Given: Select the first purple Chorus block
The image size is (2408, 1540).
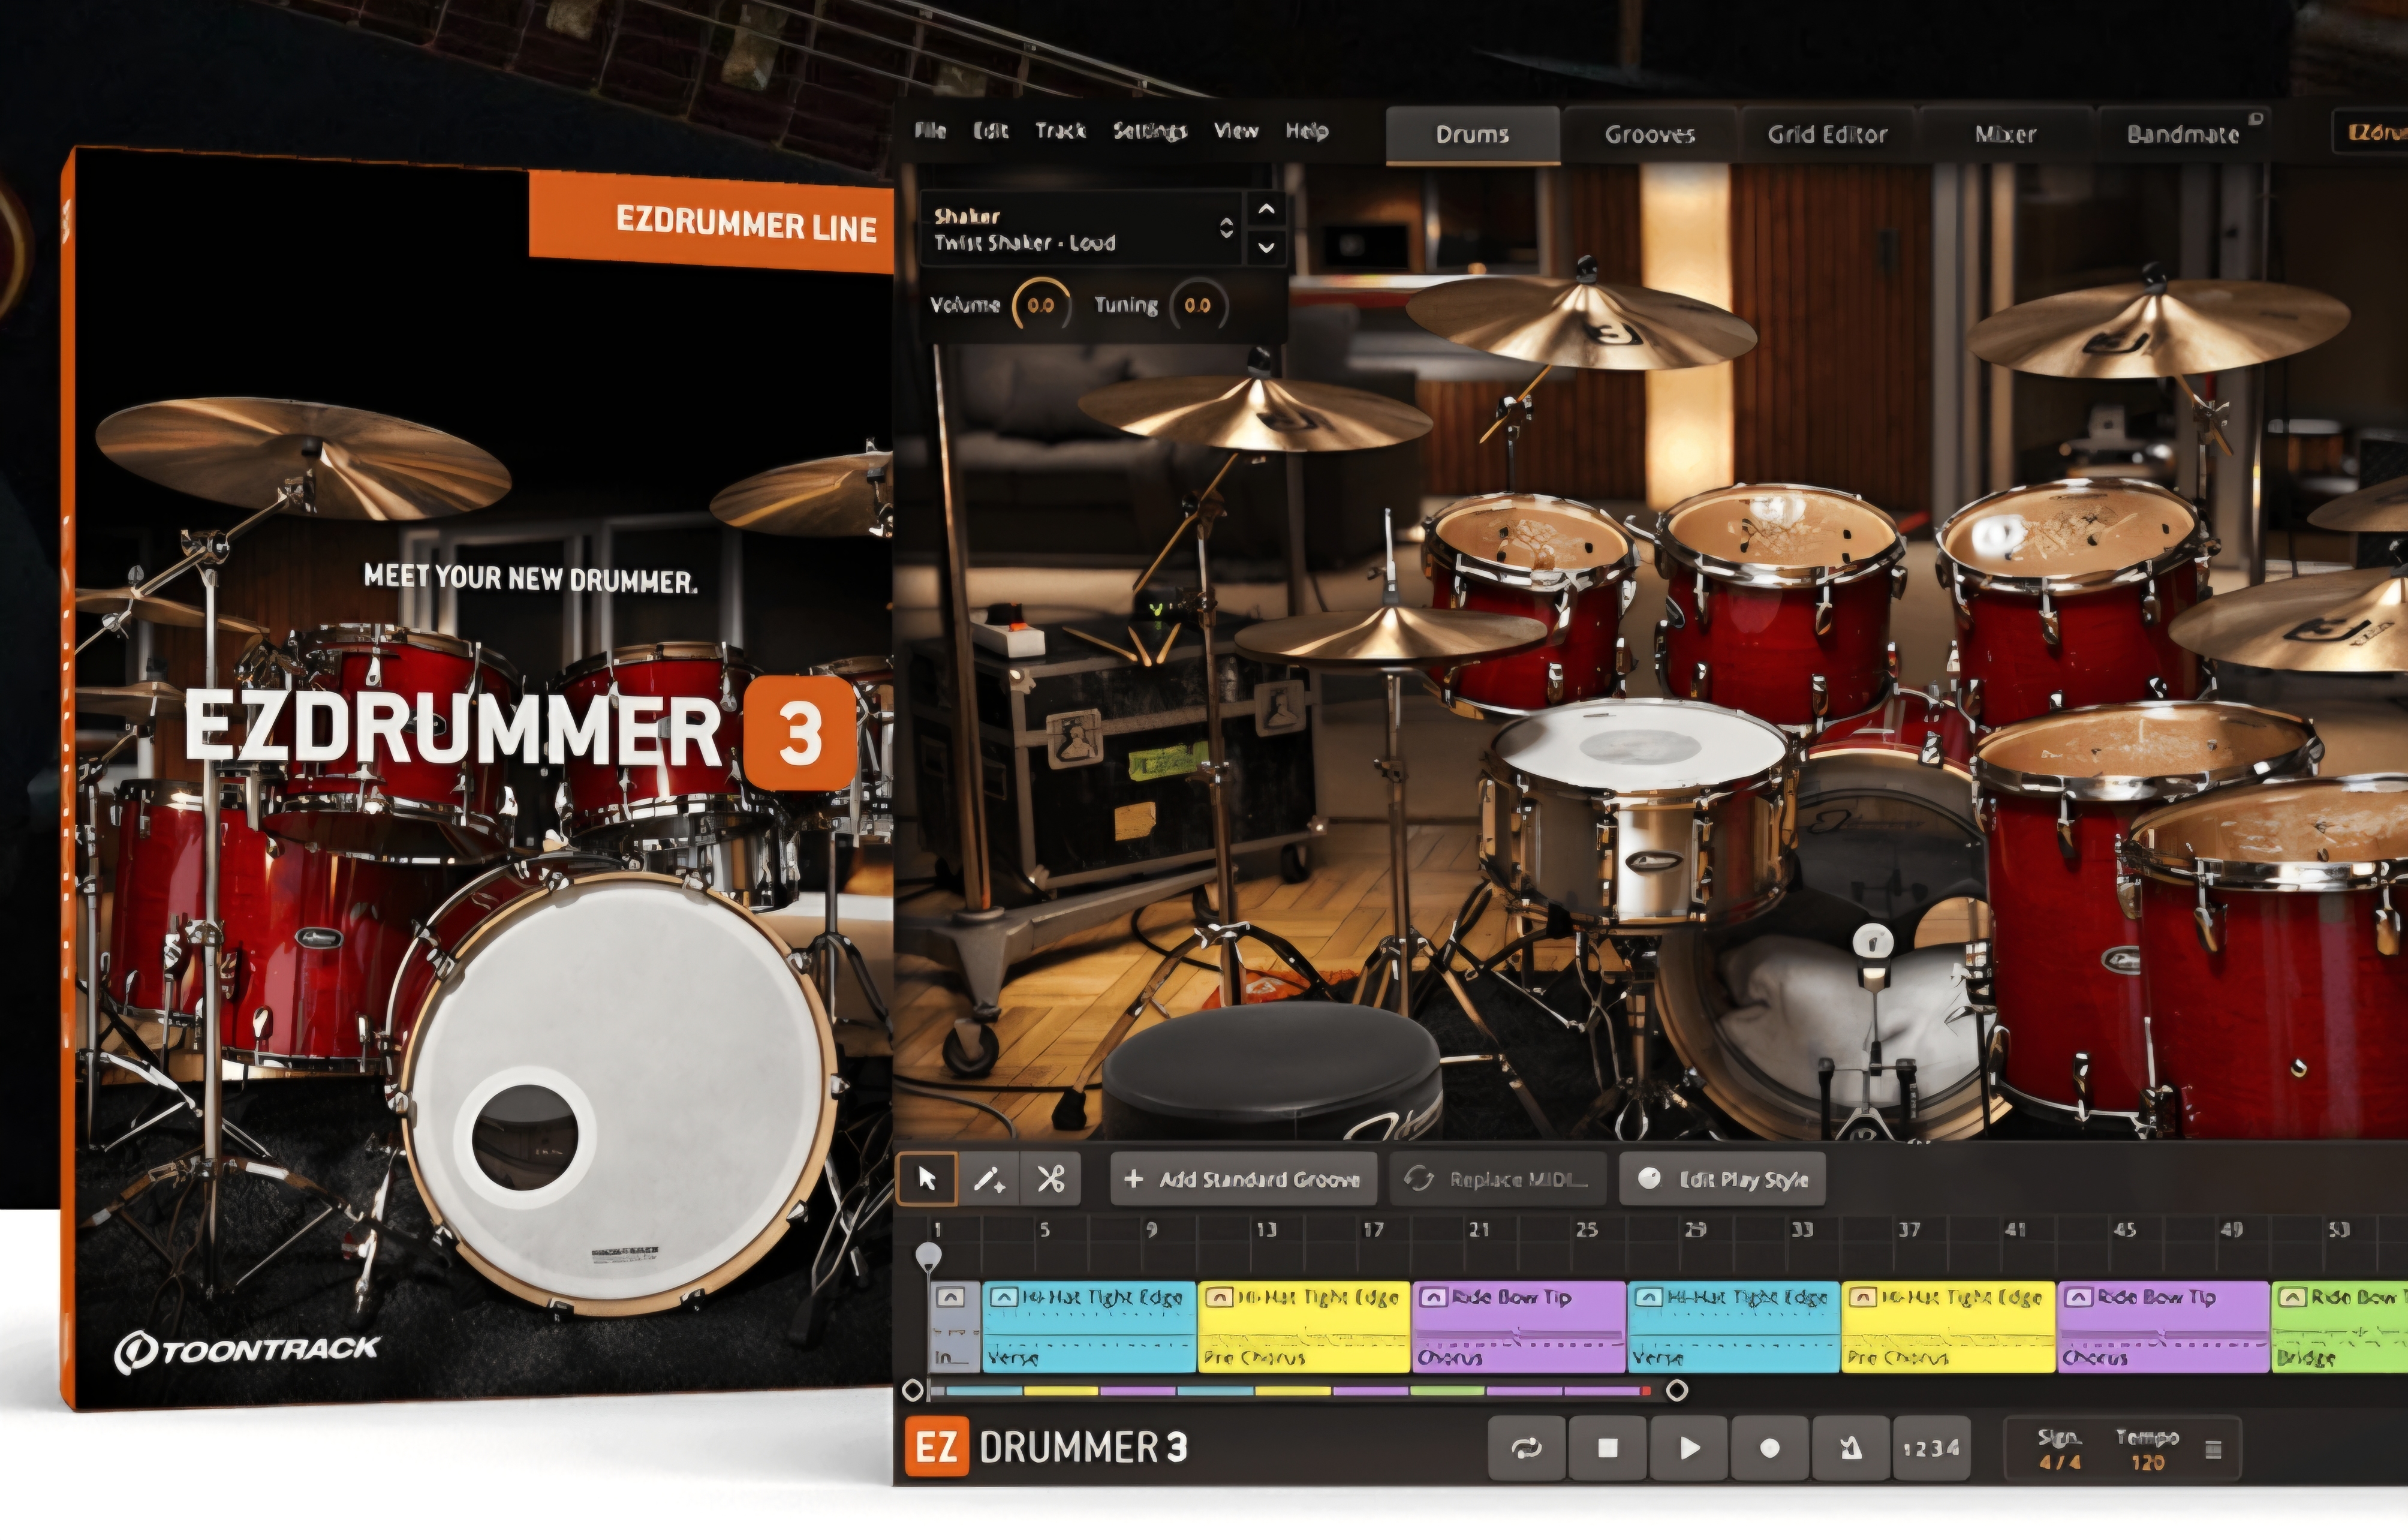Looking at the screenshot, I should pos(1519,1327).
